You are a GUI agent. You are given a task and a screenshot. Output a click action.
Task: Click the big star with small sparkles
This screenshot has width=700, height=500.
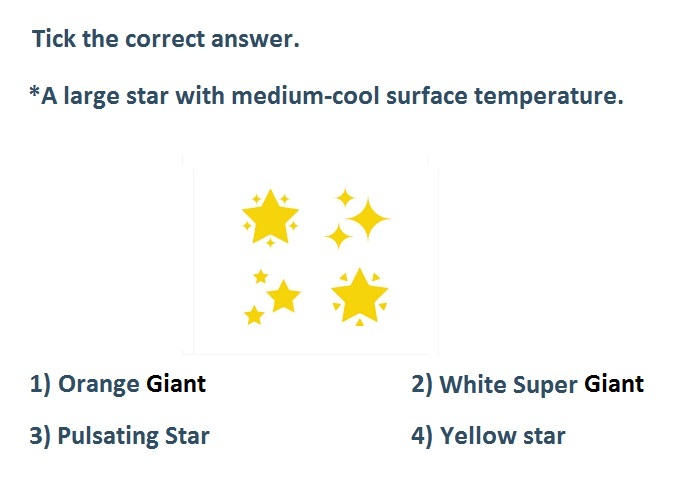(x=270, y=217)
